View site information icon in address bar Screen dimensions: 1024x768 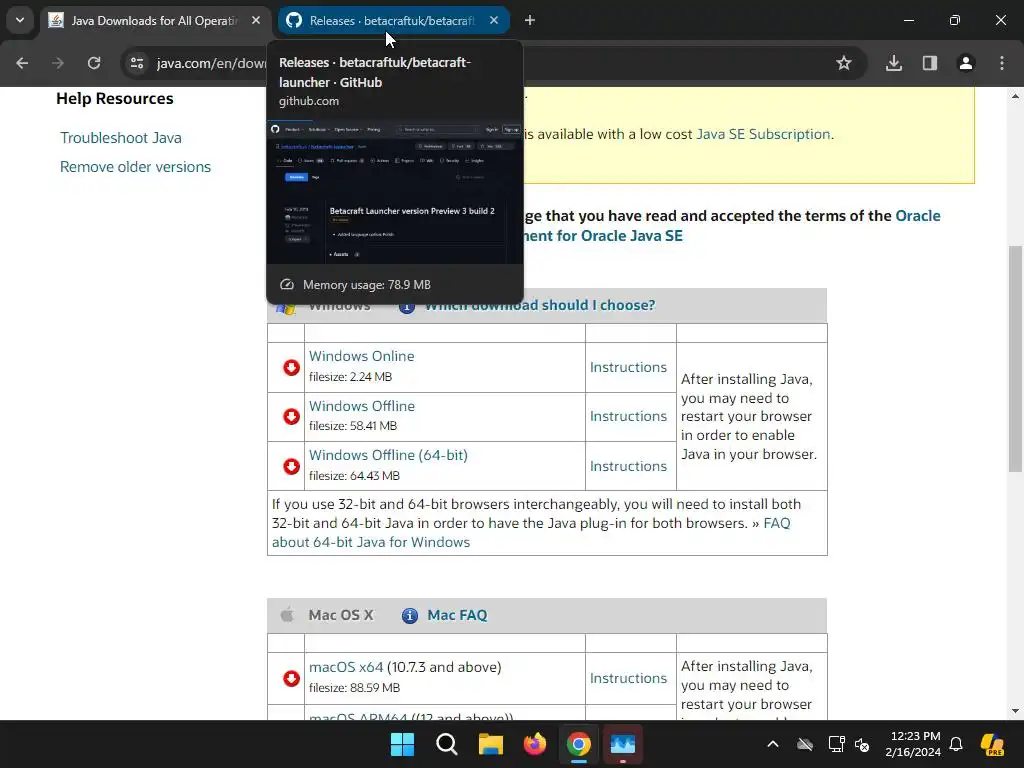137,63
